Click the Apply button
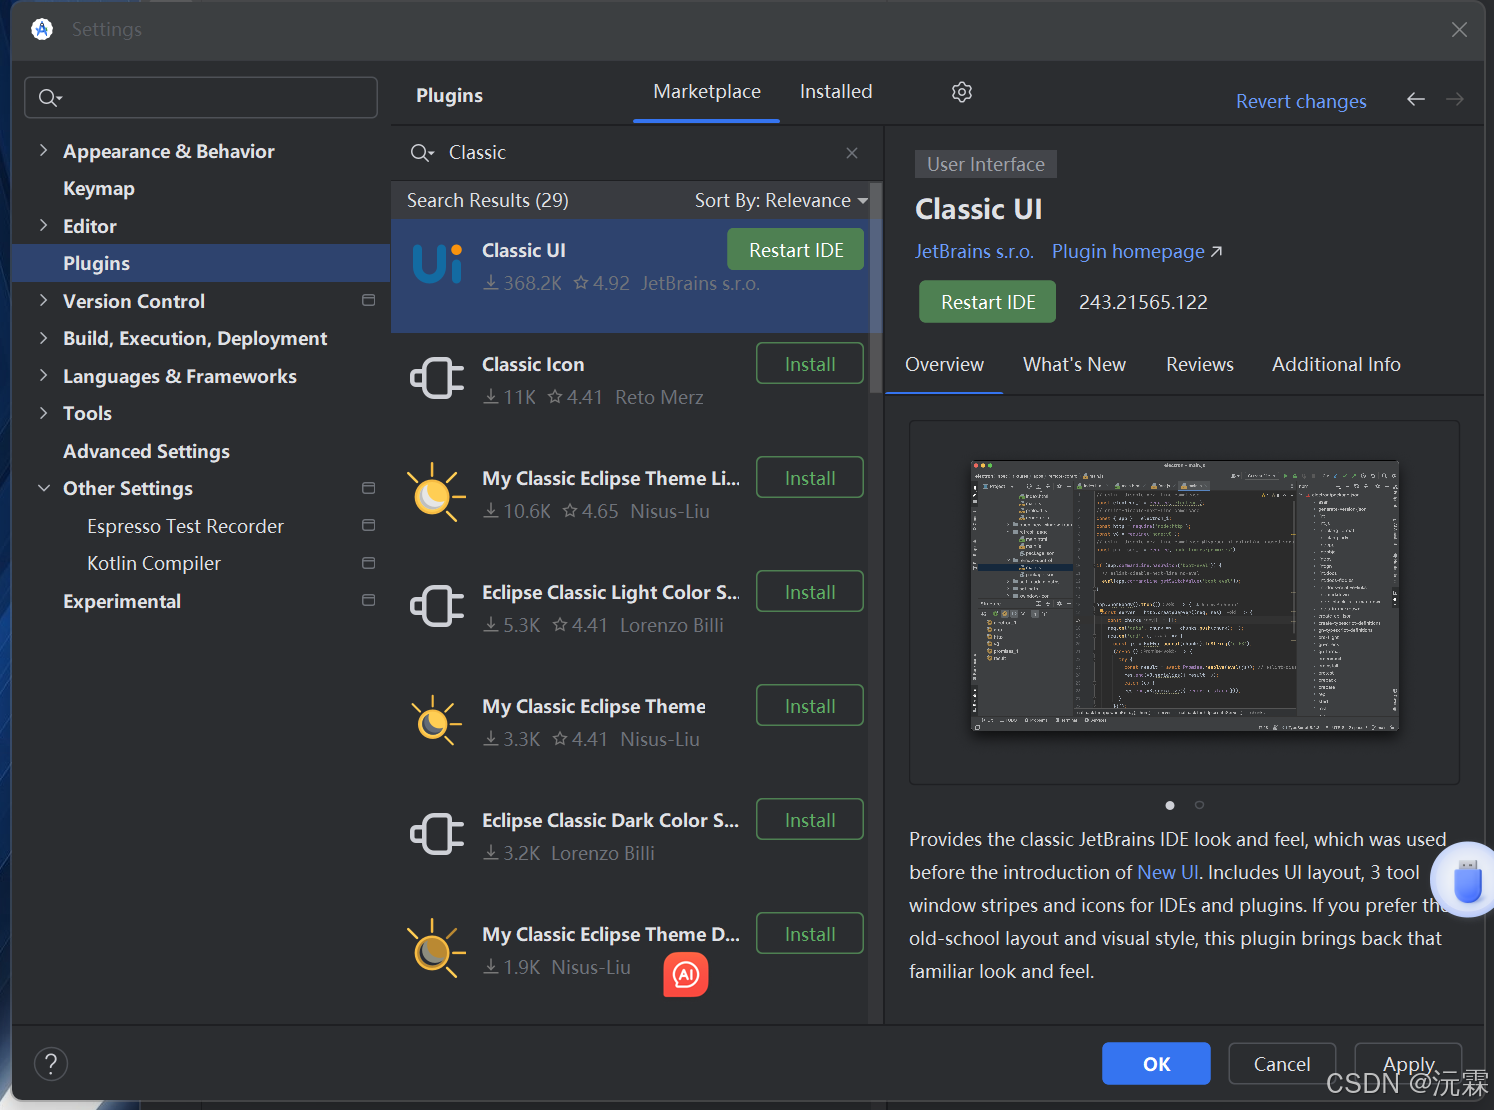Image resolution: width=1494 pixels, height=1110 pixels. pyautogui.click(x=1408, y=1064)
